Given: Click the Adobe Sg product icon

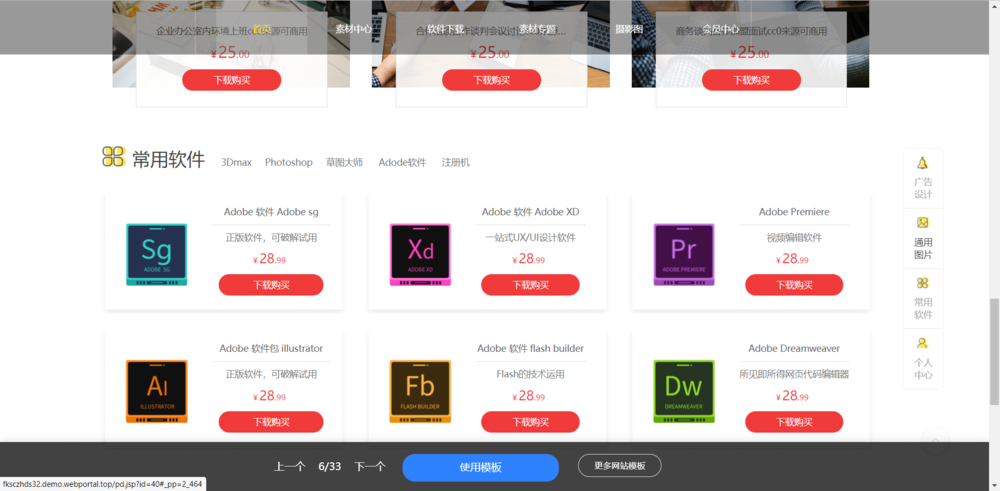Looking at the screenshot, I should (x=157, y=254).
